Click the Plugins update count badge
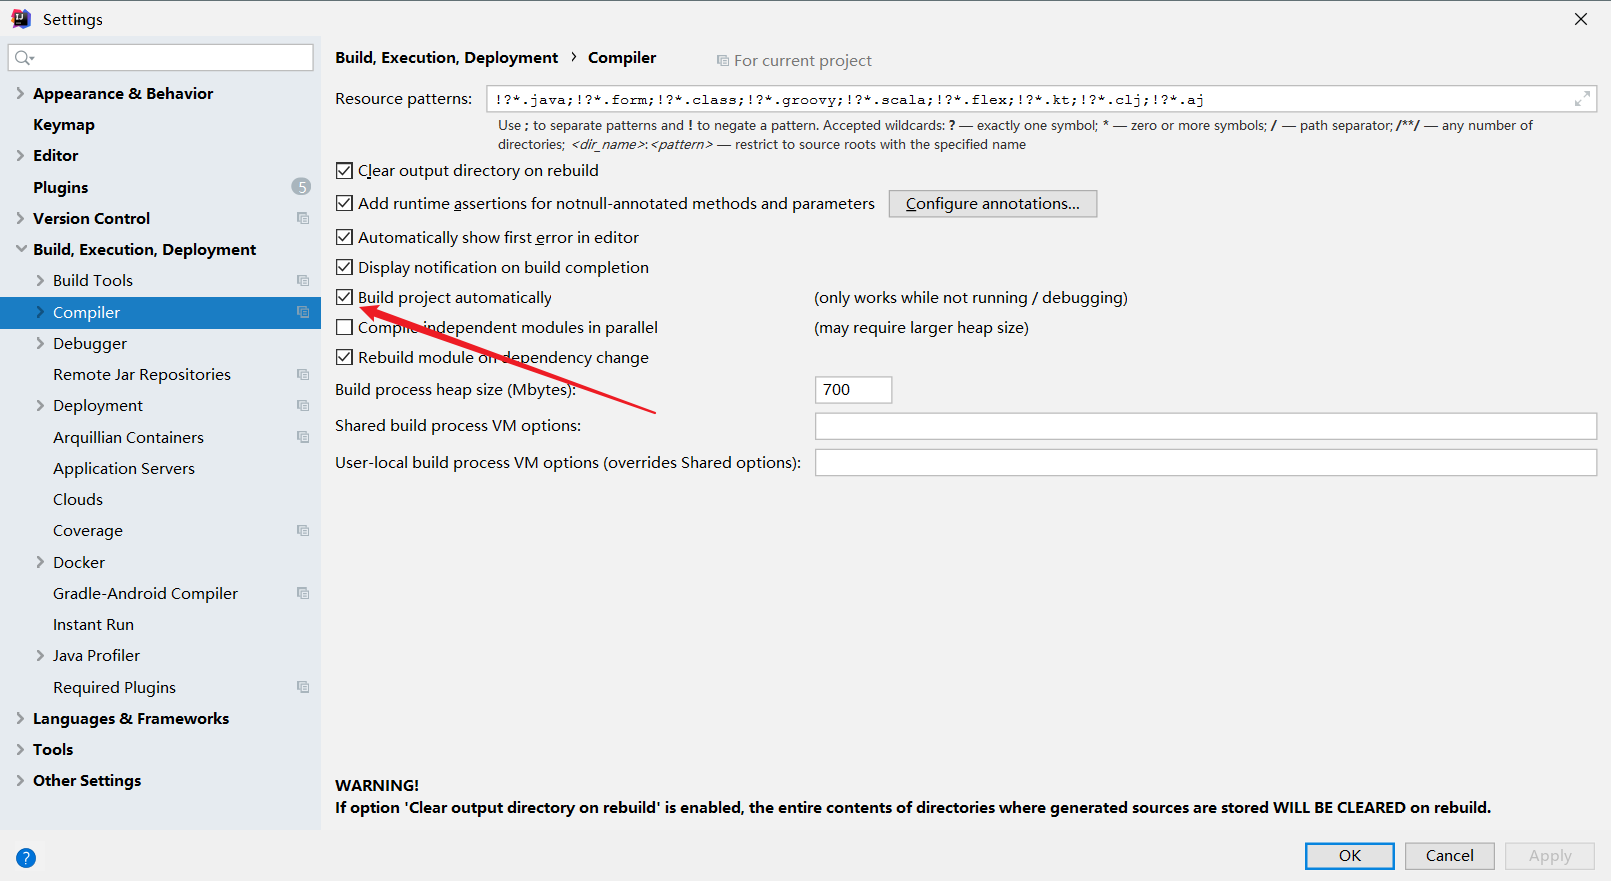The width and height of the screenshot is (1611, 881). 301,187
